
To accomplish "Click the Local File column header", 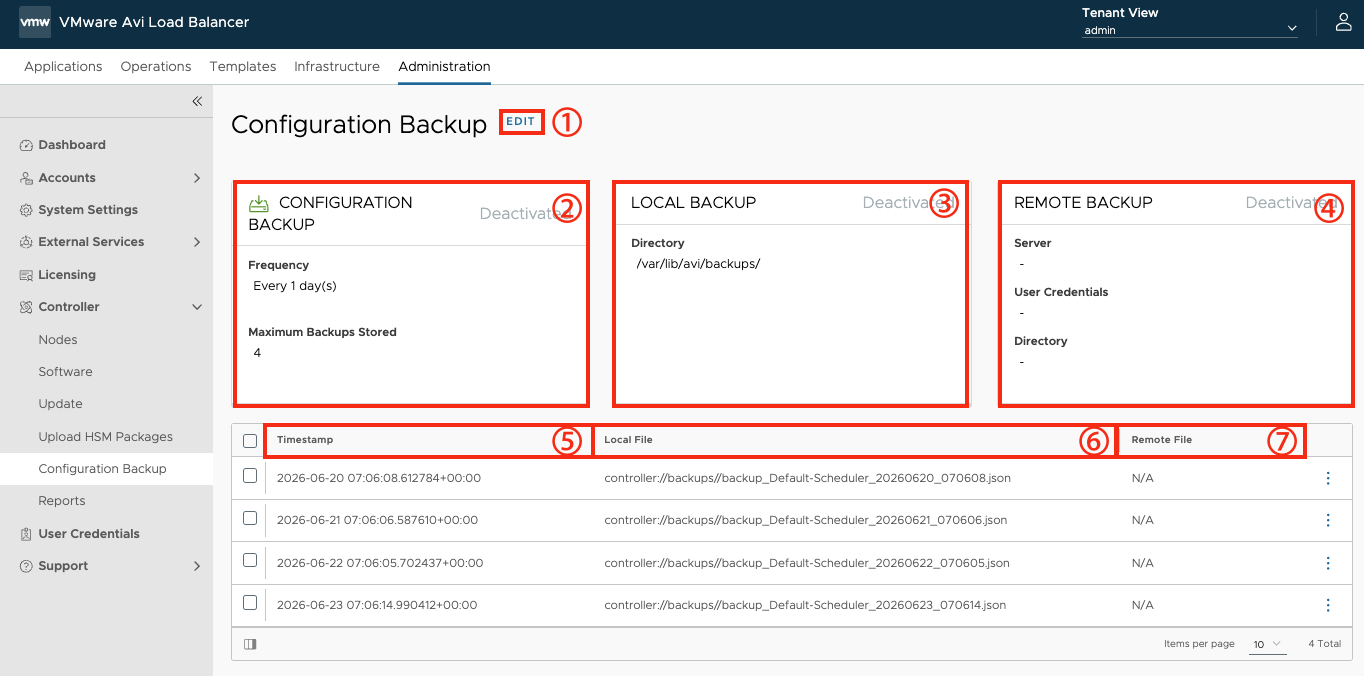I will [628, 440].
